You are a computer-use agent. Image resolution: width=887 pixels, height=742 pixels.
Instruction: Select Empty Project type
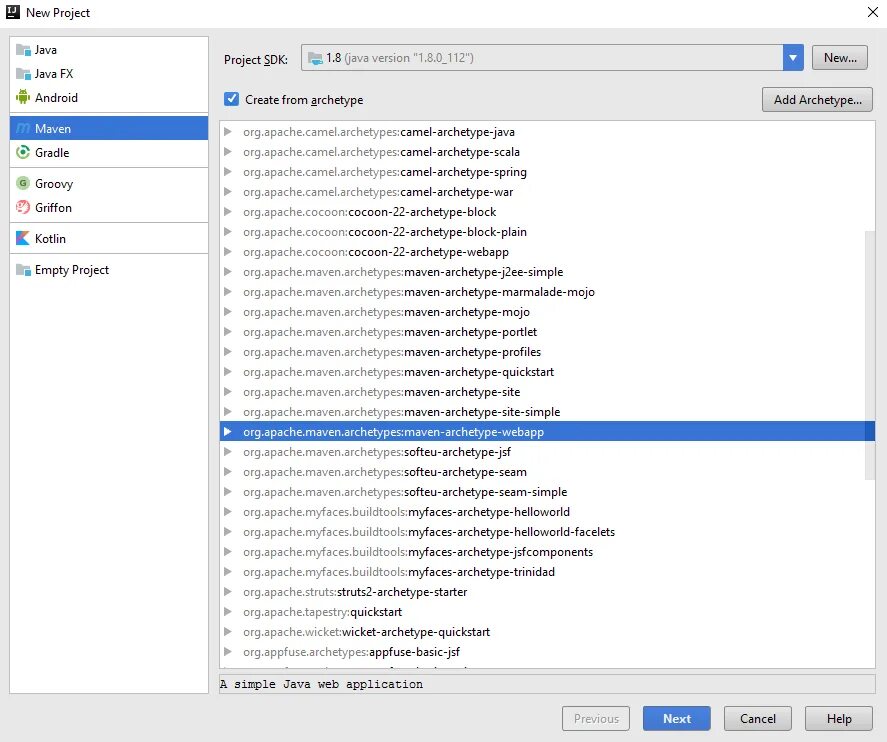(x=109, y=270)
